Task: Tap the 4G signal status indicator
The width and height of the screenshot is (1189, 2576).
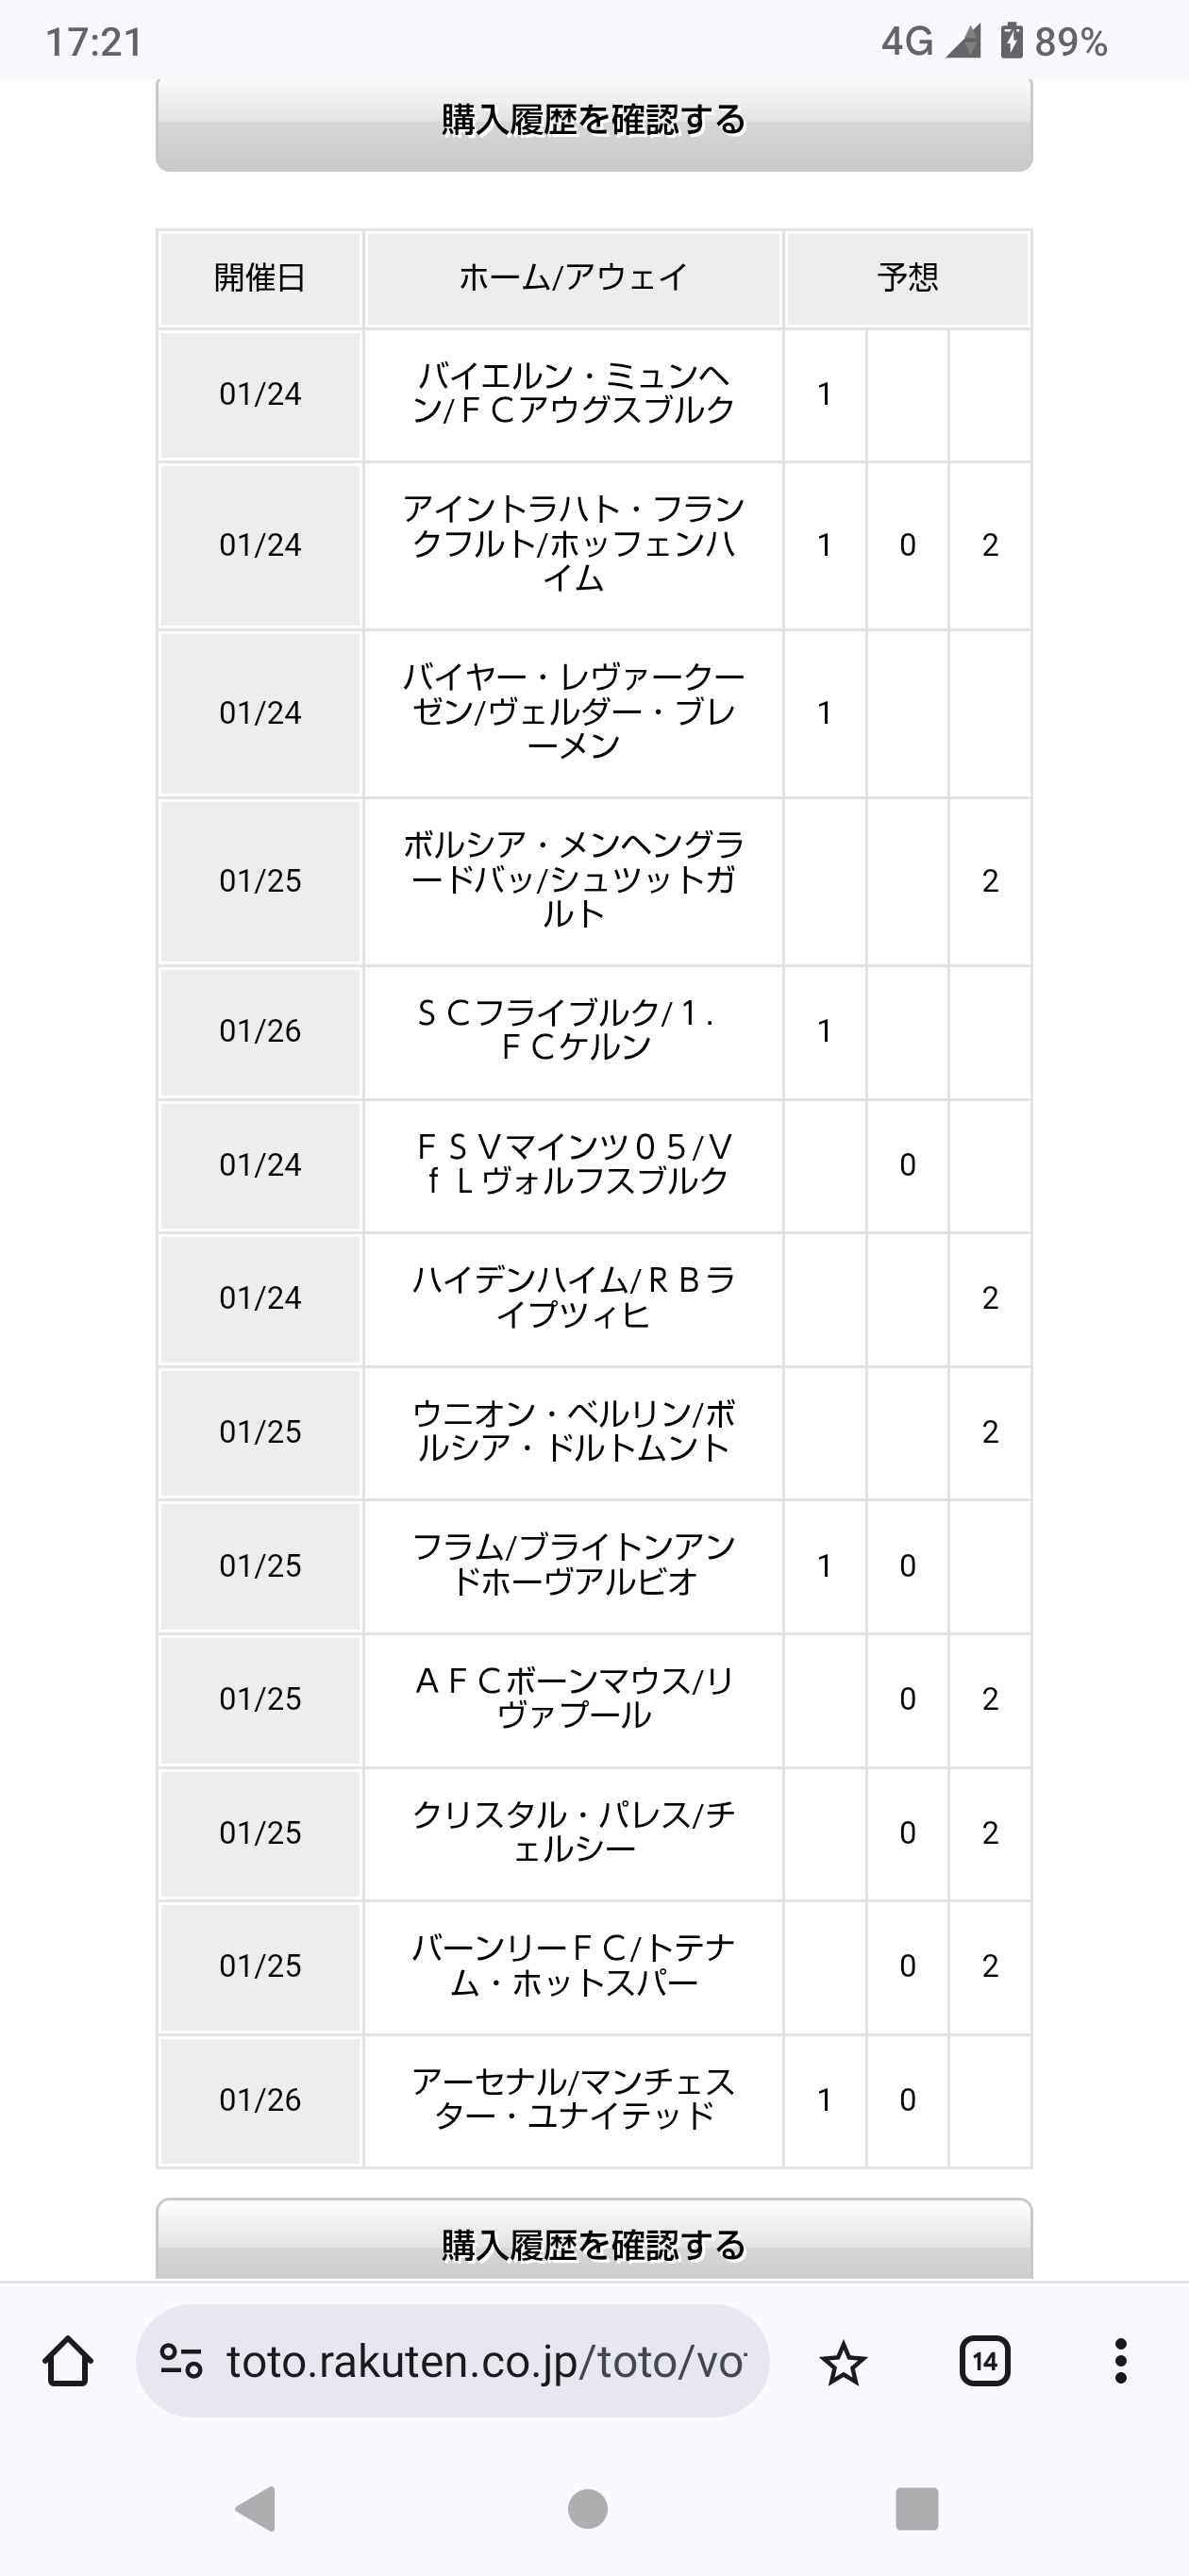Action: coord(929,42)
